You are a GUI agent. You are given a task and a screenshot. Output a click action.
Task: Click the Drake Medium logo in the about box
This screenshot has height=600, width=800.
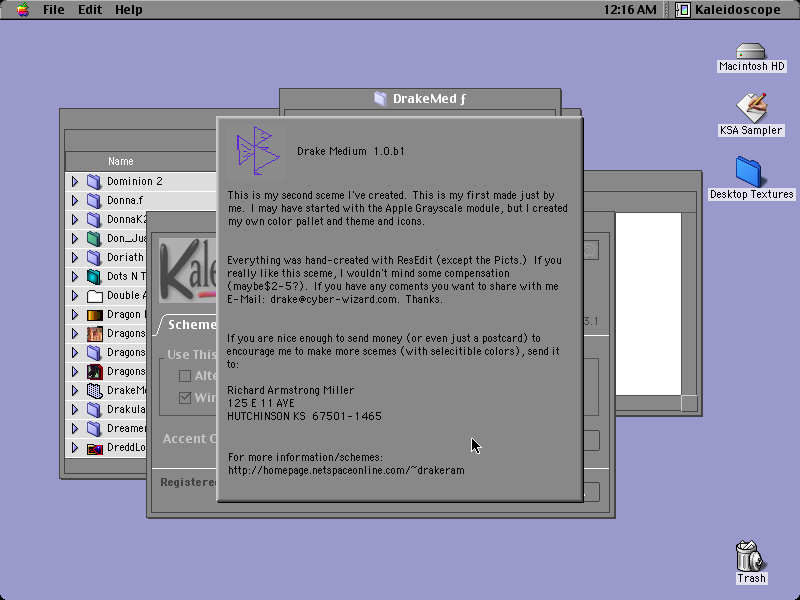pos(257,151)
